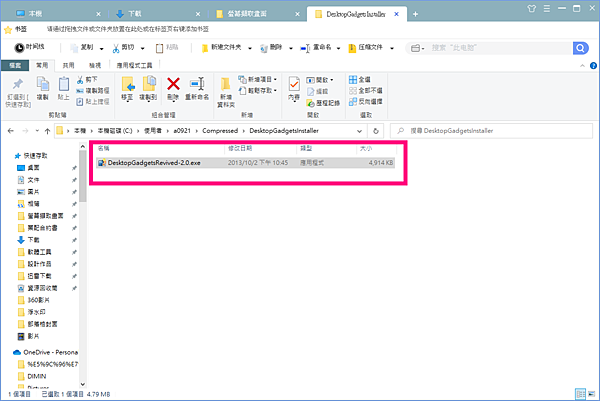Screen dimensions: 600x401
Task: Click the Compressed breadcrumb in address bar
Action: point(220,131)
